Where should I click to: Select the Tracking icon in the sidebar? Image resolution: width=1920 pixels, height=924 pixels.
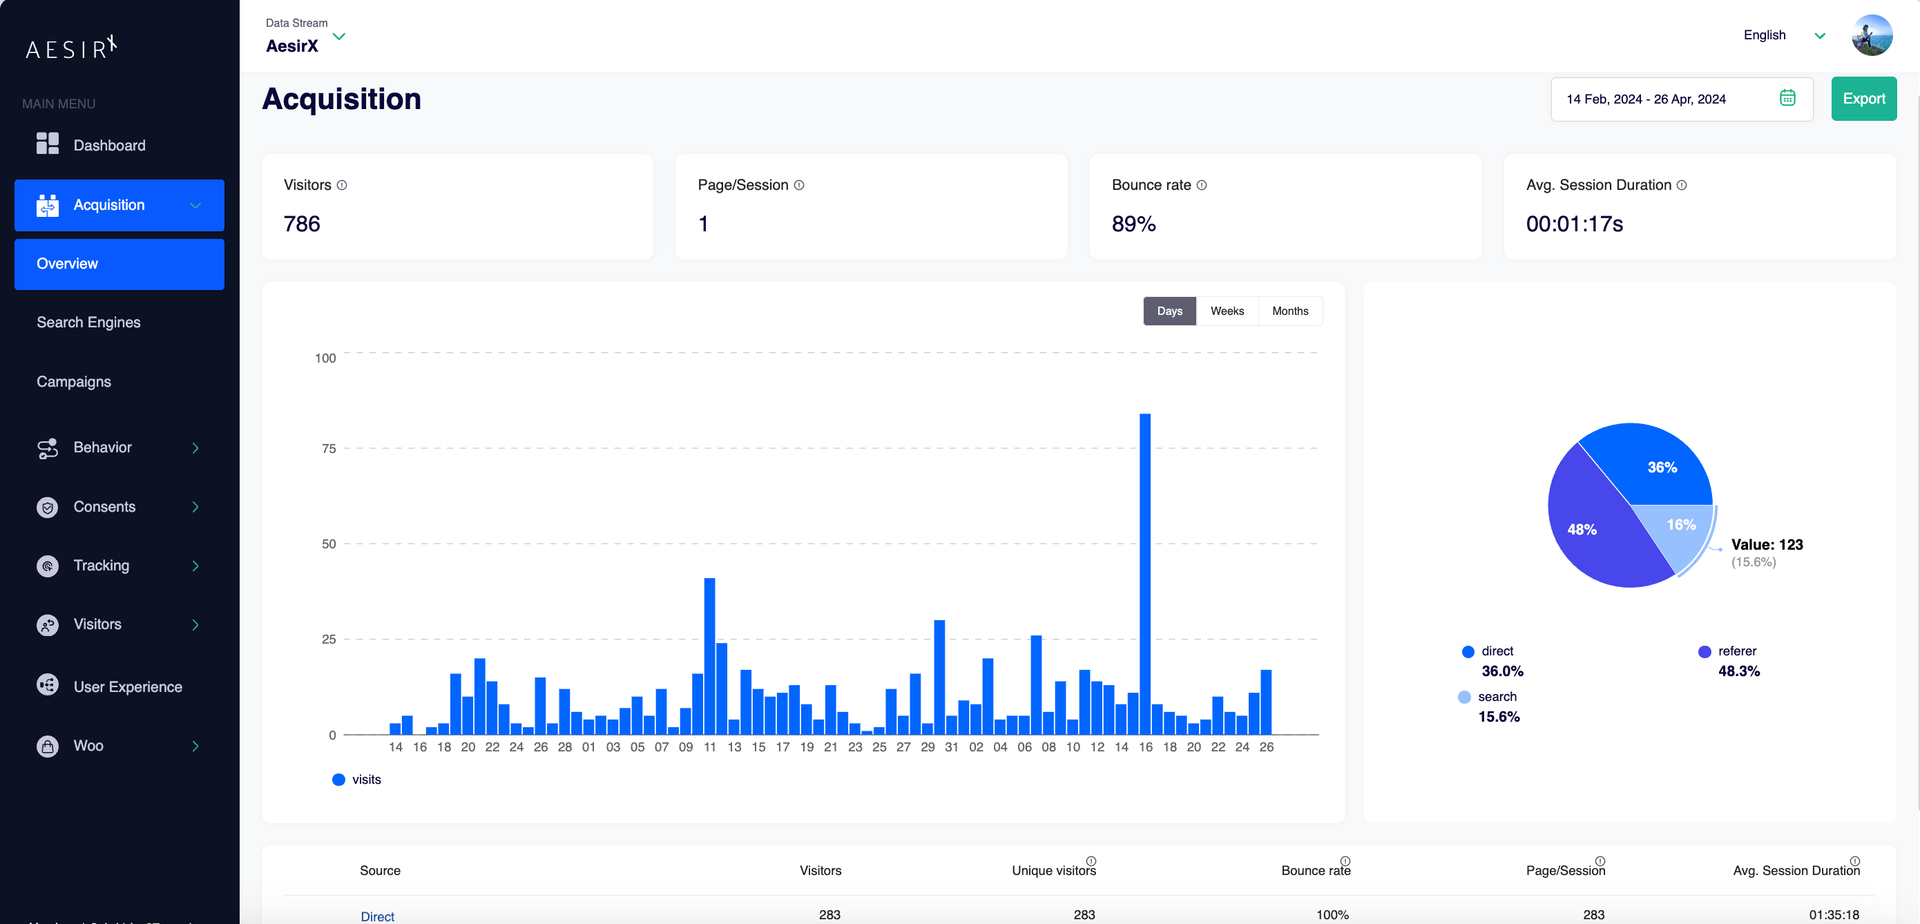[47, 566]
